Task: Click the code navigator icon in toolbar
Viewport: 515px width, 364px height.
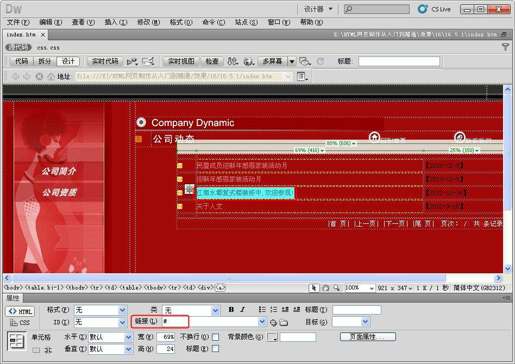Action: point(148,61)
